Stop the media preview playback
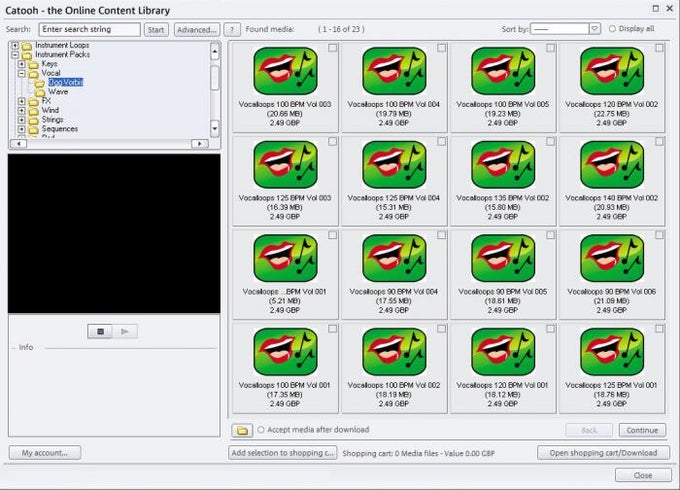 [100, 332]
